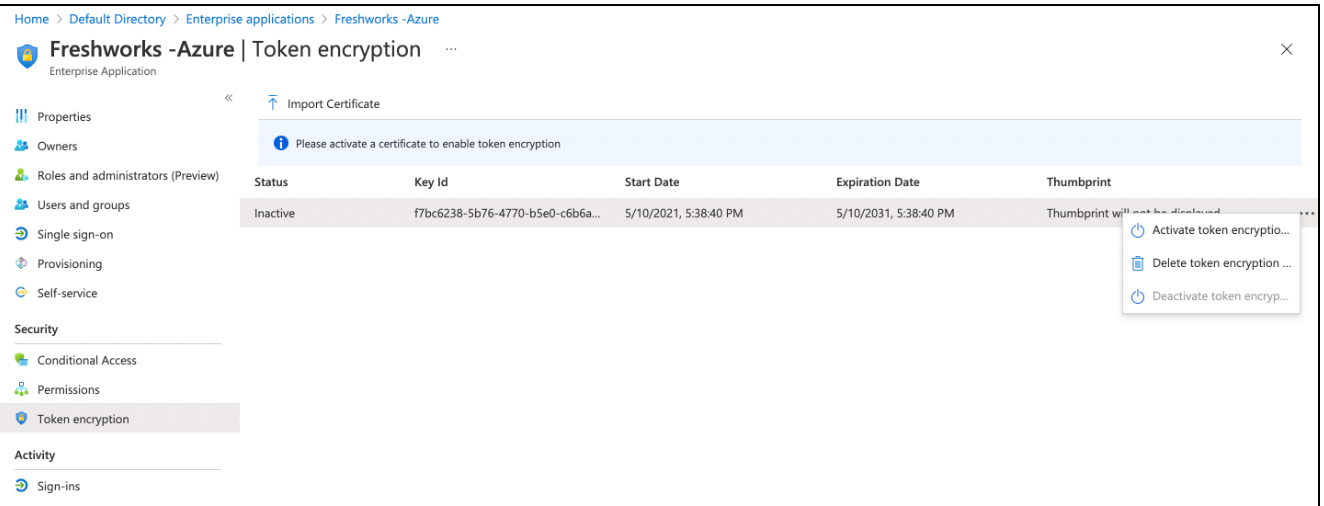The height and width of the screenshot is (506, 1324).
Task: Click the Key Id column header
Action: [431, 182]
